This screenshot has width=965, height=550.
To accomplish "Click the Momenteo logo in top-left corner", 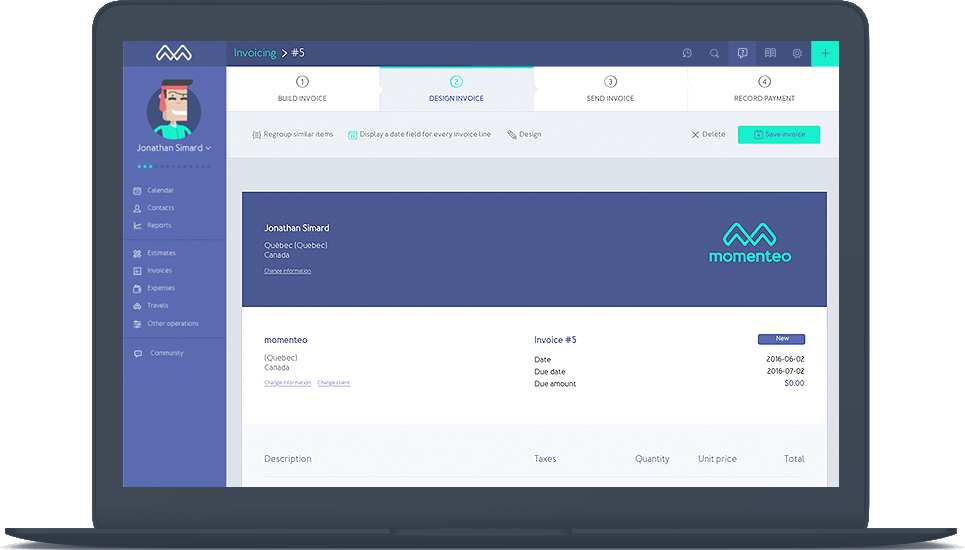I will pyautogui.click(x=174, y=53).
